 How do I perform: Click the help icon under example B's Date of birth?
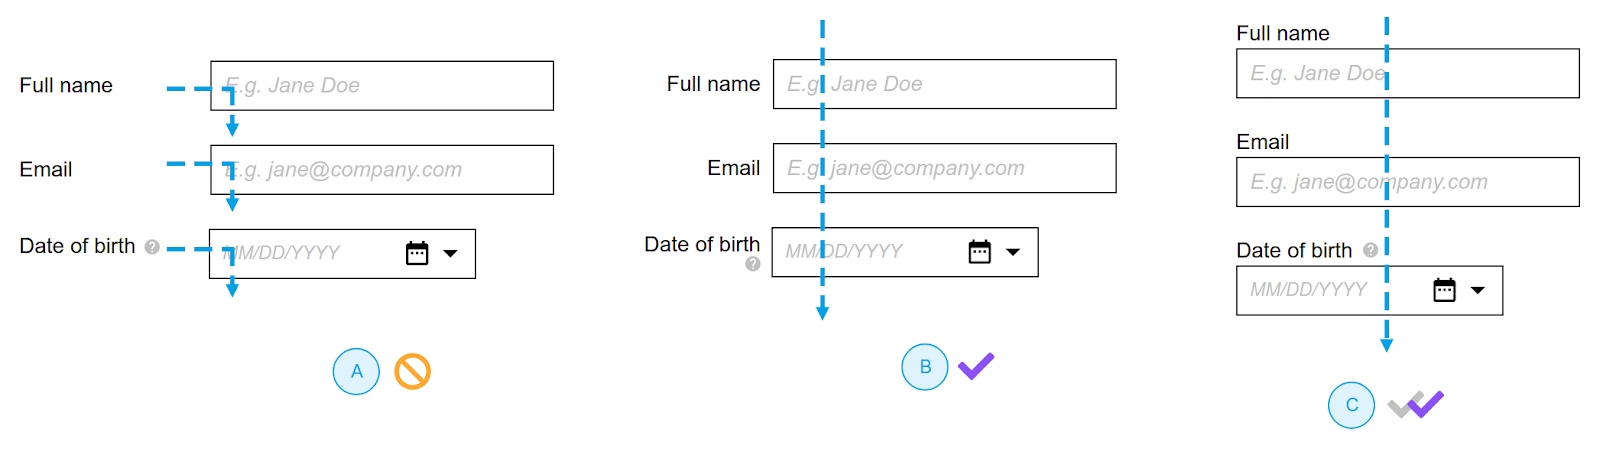753,264
